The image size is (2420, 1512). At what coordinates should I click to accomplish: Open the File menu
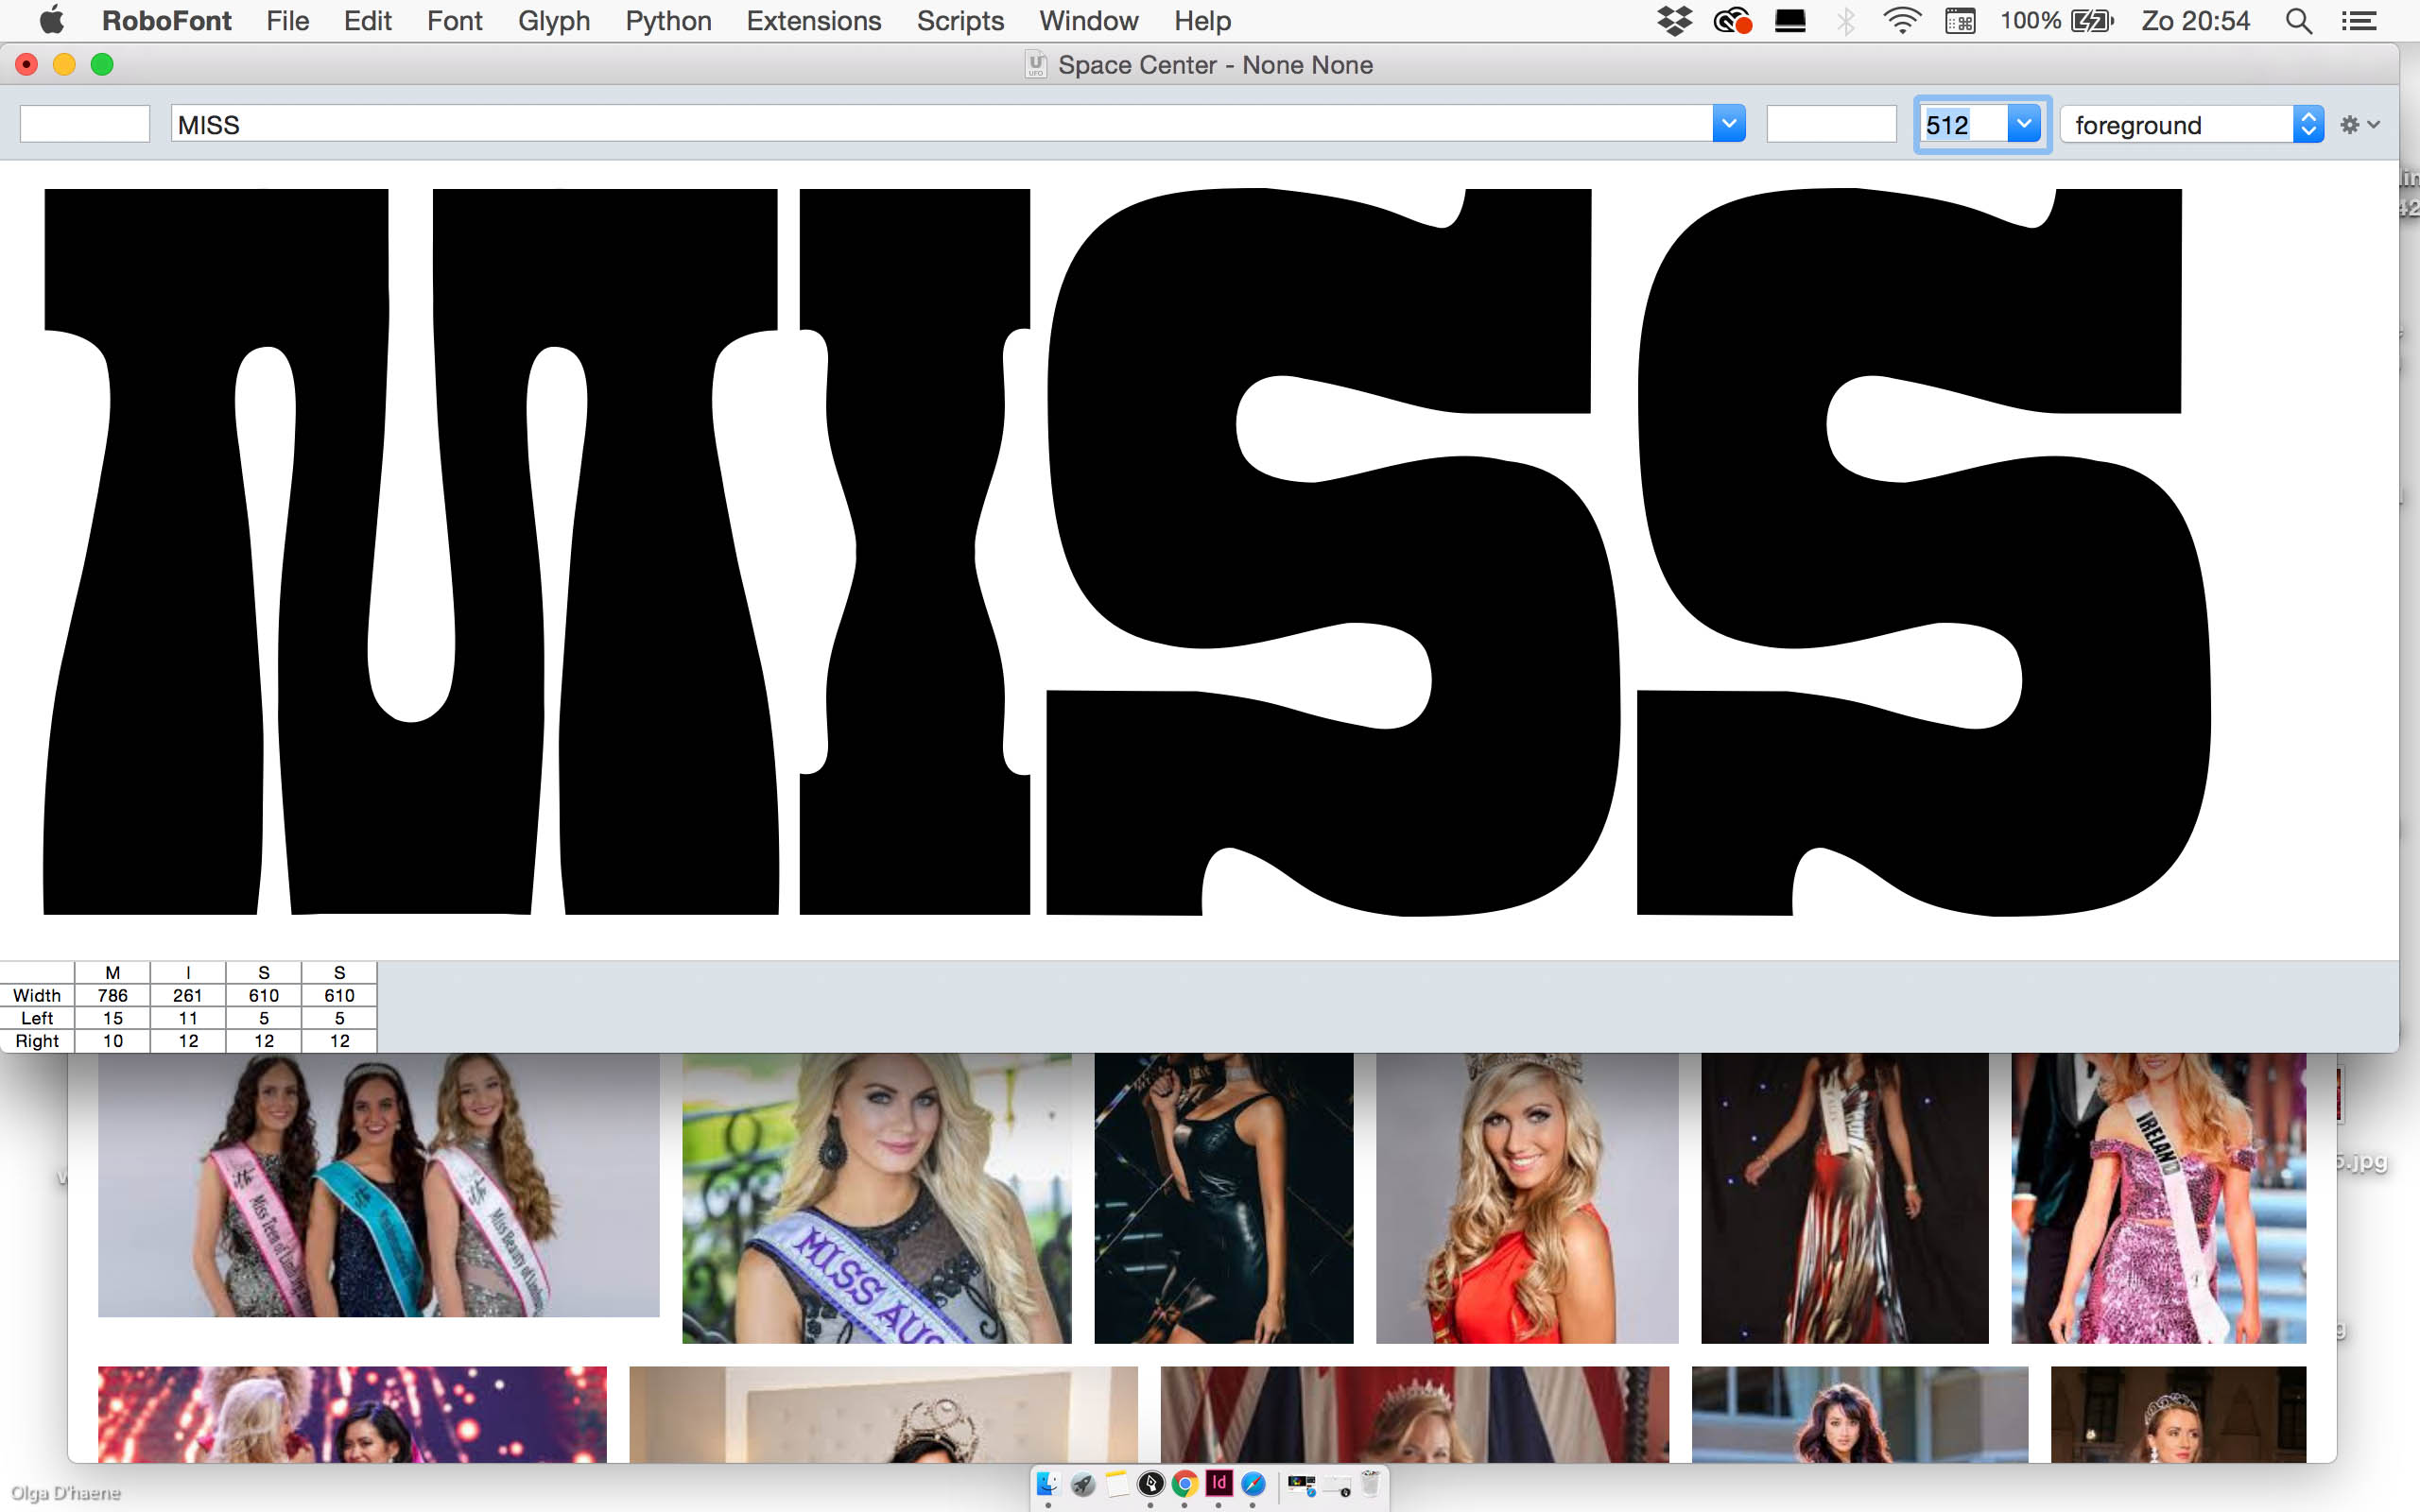(x=287, y=20)
